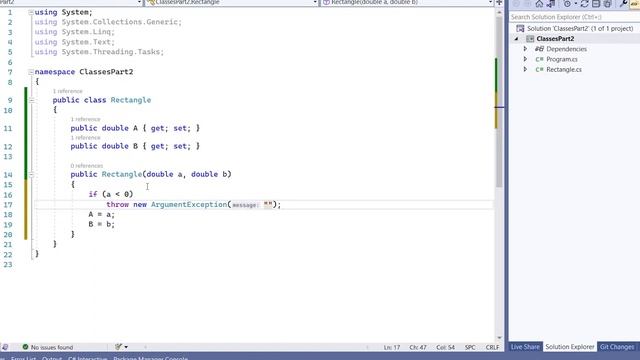Click '0 references' above the constructor

coord(87,166)
